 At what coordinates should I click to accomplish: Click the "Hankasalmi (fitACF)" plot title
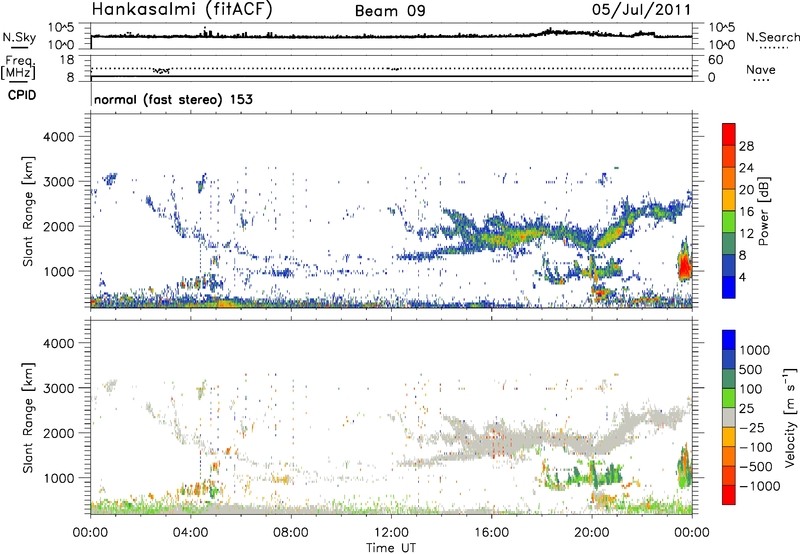click(x=182, y=9)
